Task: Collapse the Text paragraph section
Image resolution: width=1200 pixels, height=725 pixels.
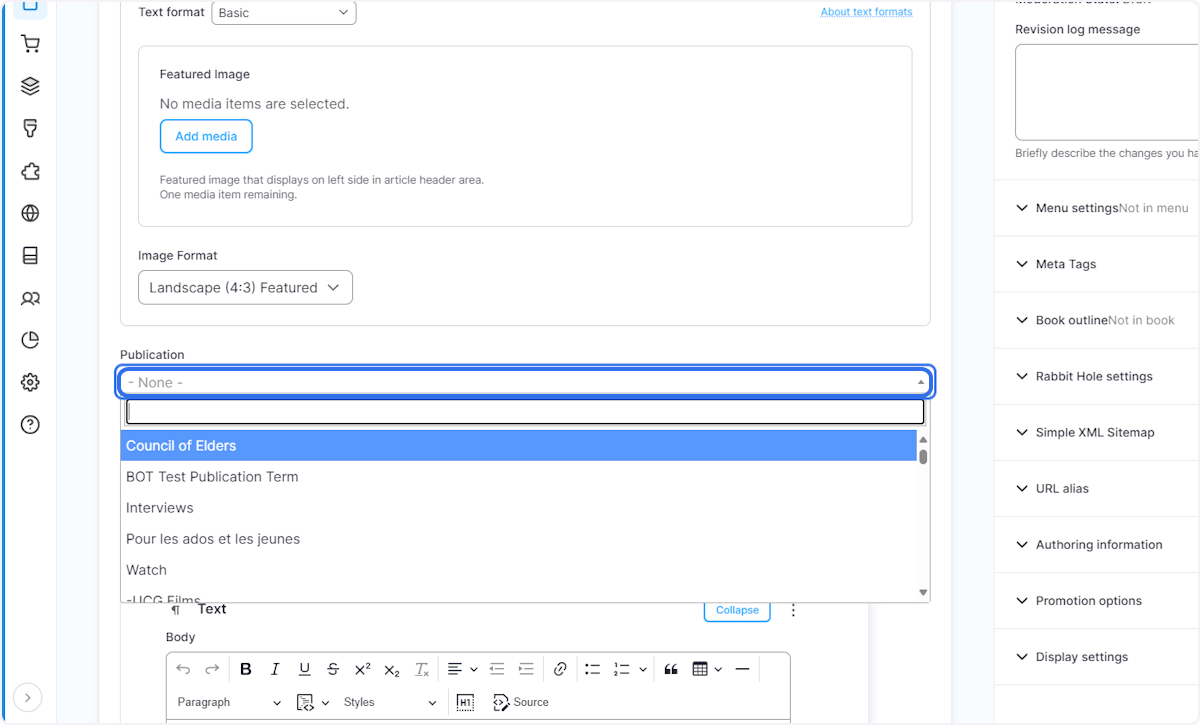Action: tap(737, 610)
